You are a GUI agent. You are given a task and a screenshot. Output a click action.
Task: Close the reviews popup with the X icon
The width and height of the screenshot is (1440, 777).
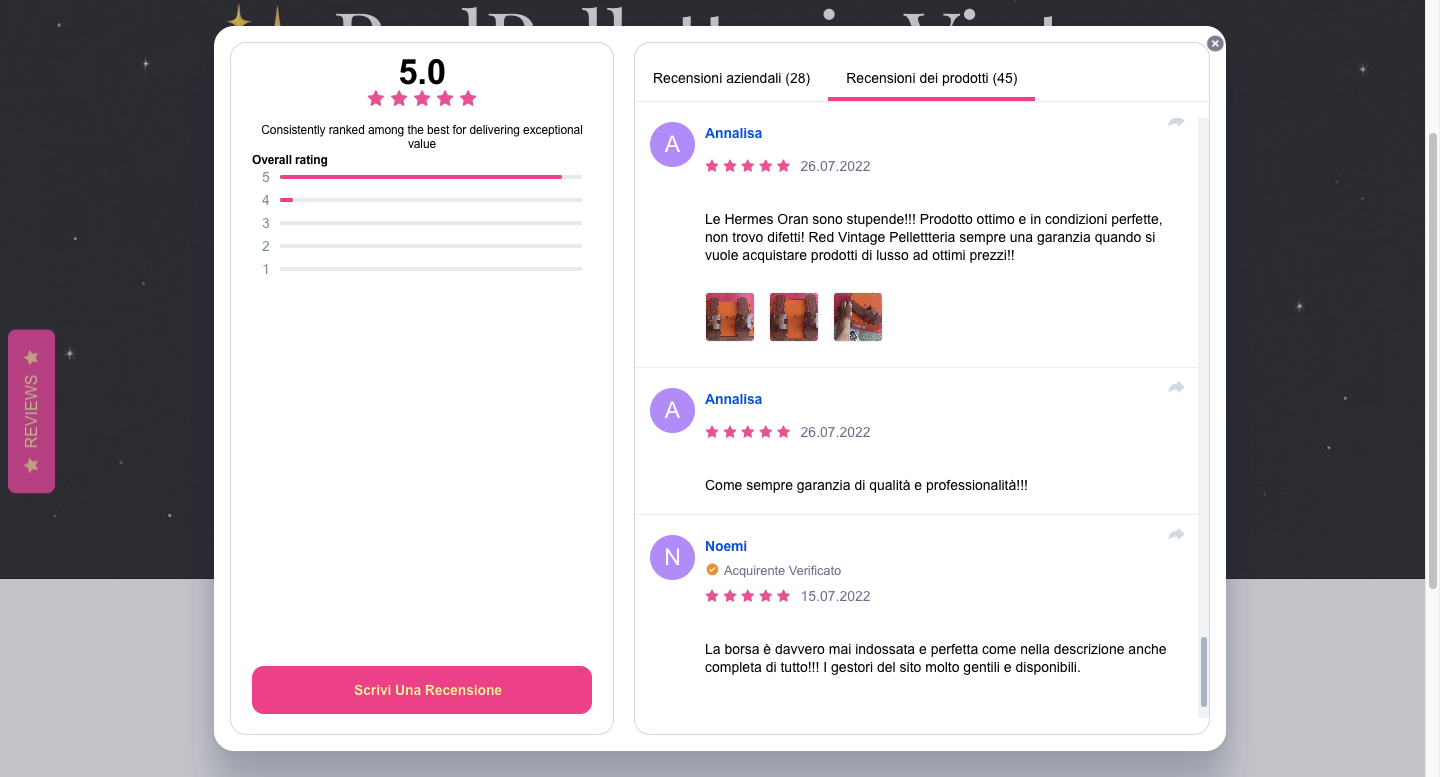[x=1215, y=43]
